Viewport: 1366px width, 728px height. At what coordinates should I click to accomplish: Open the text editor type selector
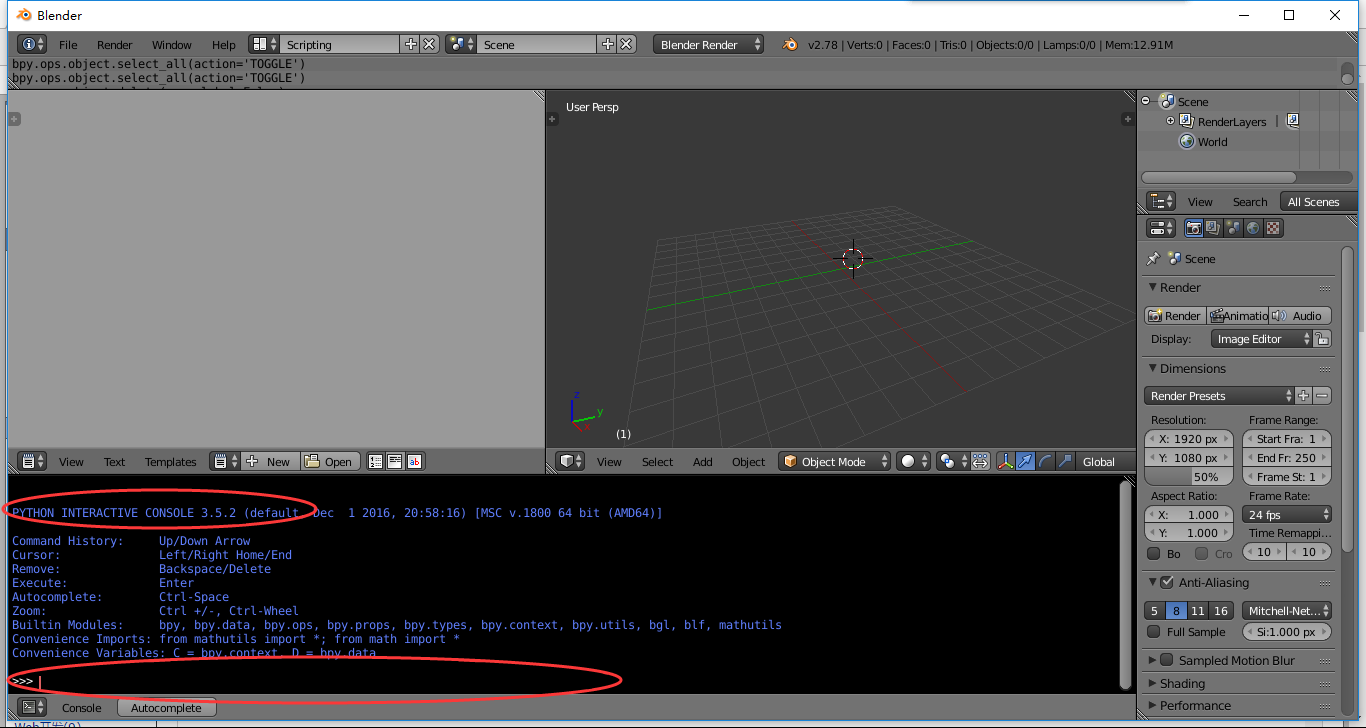(x=33, y=461)
